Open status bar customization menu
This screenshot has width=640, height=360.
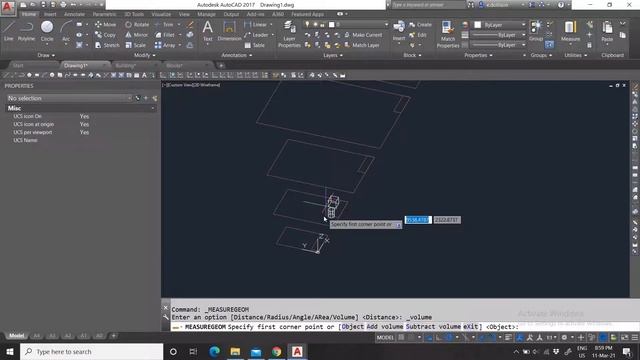(635, 338)
